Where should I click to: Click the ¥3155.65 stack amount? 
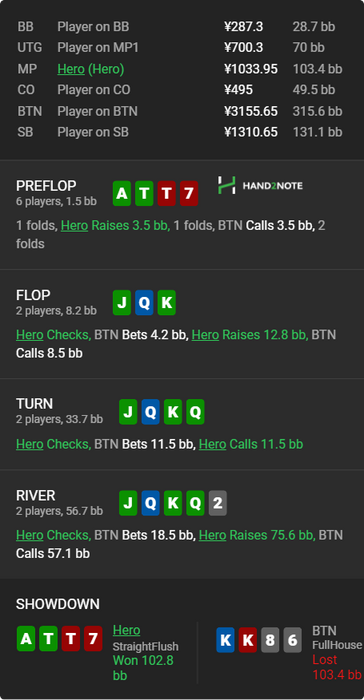point(251,111)
